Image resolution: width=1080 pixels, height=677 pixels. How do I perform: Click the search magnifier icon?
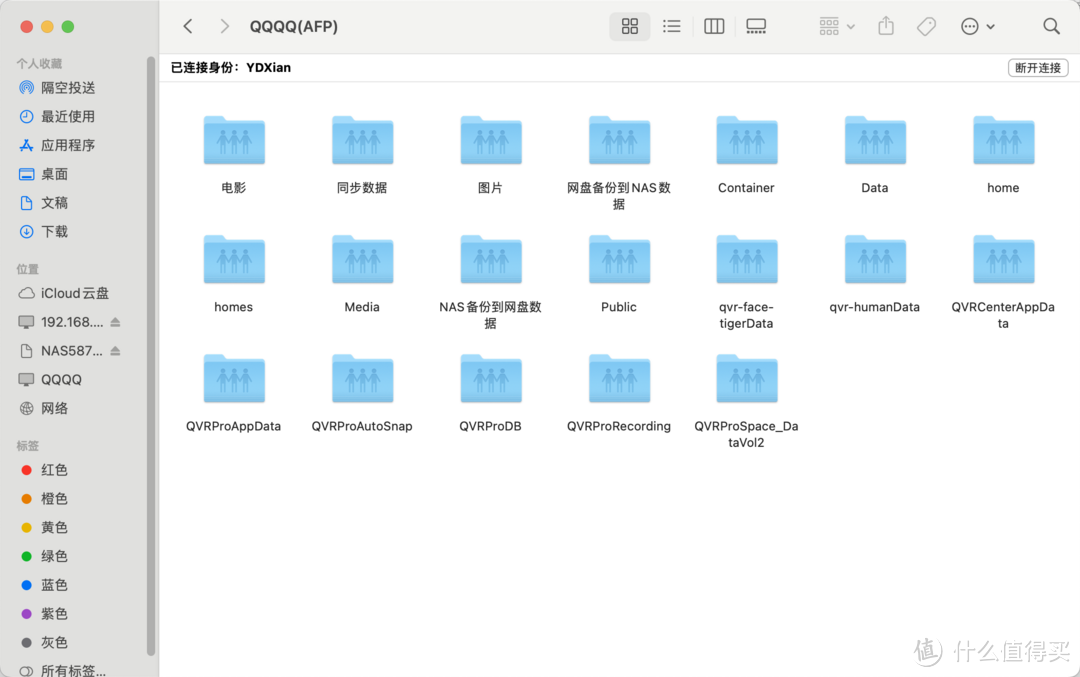pyautogui.click(x=1051, y=27)
